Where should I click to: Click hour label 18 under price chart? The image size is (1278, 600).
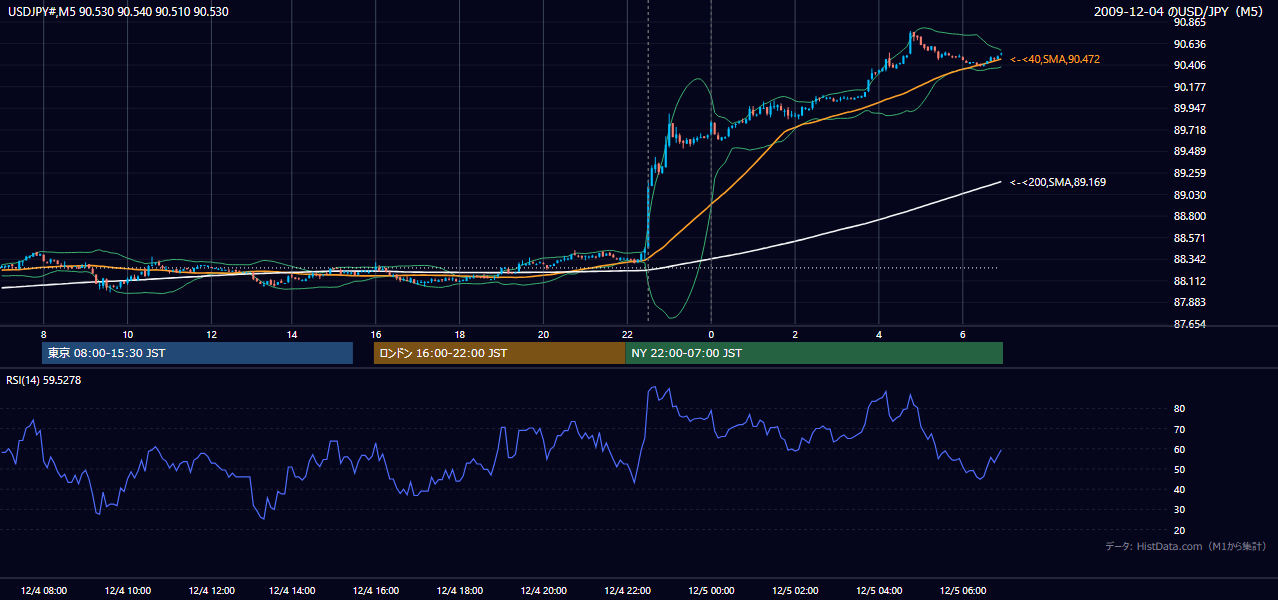[x=459, y=334]
